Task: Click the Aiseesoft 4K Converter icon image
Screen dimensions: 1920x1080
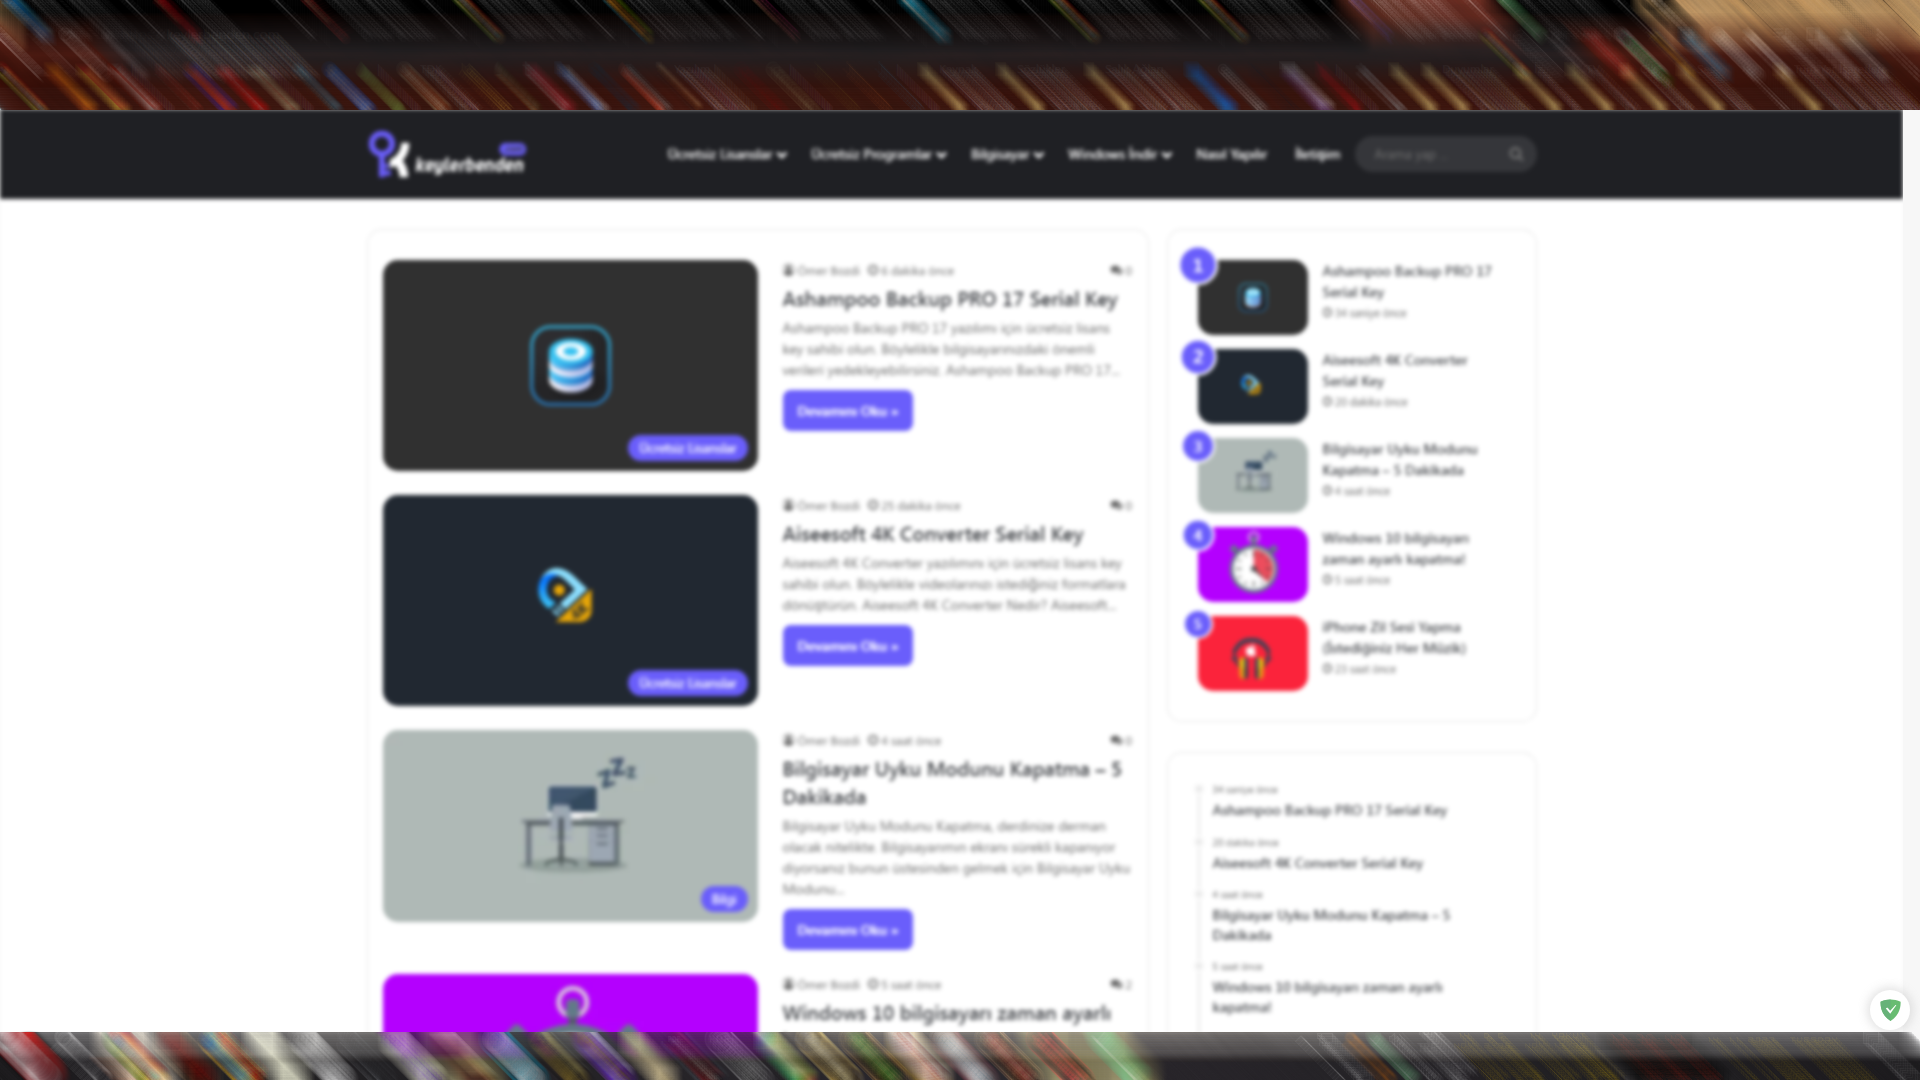Action: pos(565,595)
